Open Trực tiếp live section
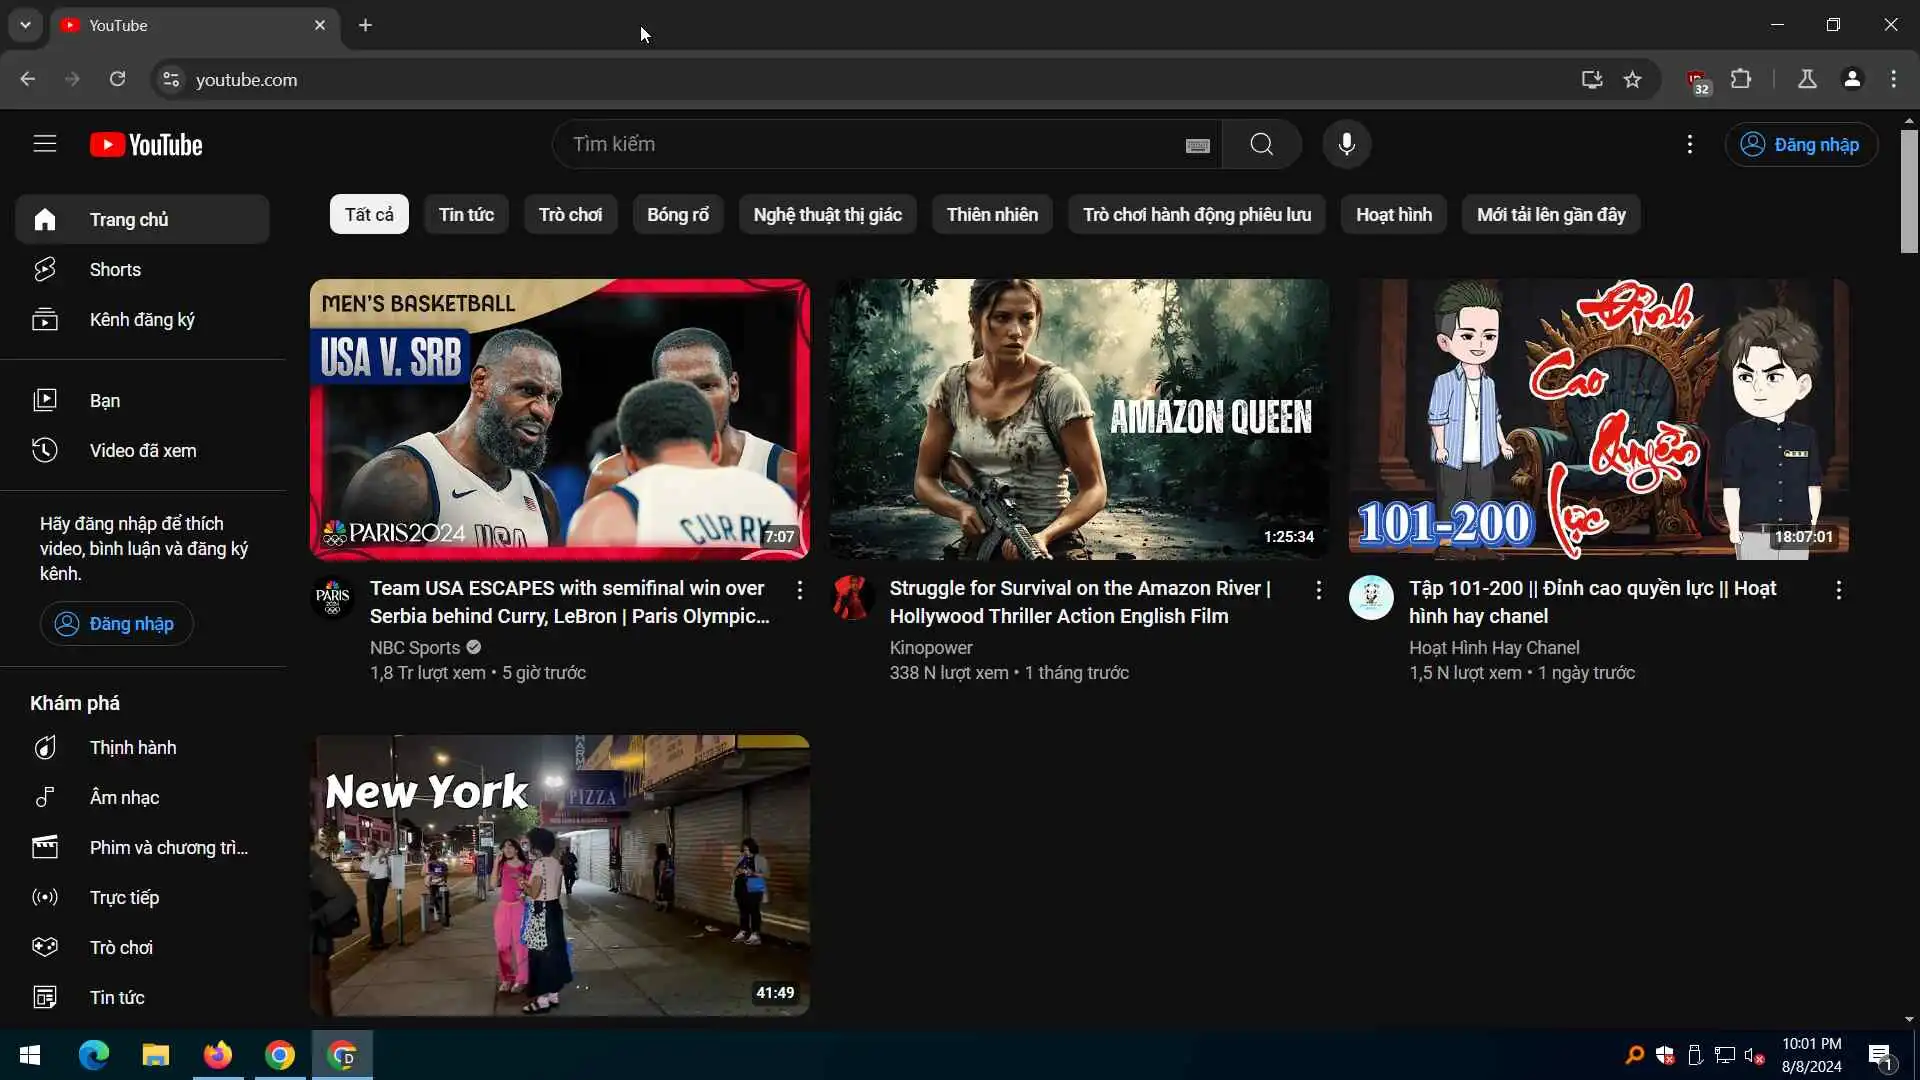Image resolution: width=1920 pixels, height=1080 pixels. click(x=124, y=897)
